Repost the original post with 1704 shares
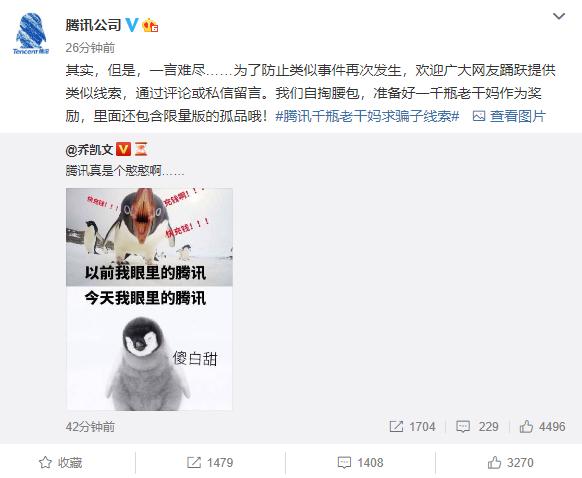This screenshot has height=478, width=582. 412,427
